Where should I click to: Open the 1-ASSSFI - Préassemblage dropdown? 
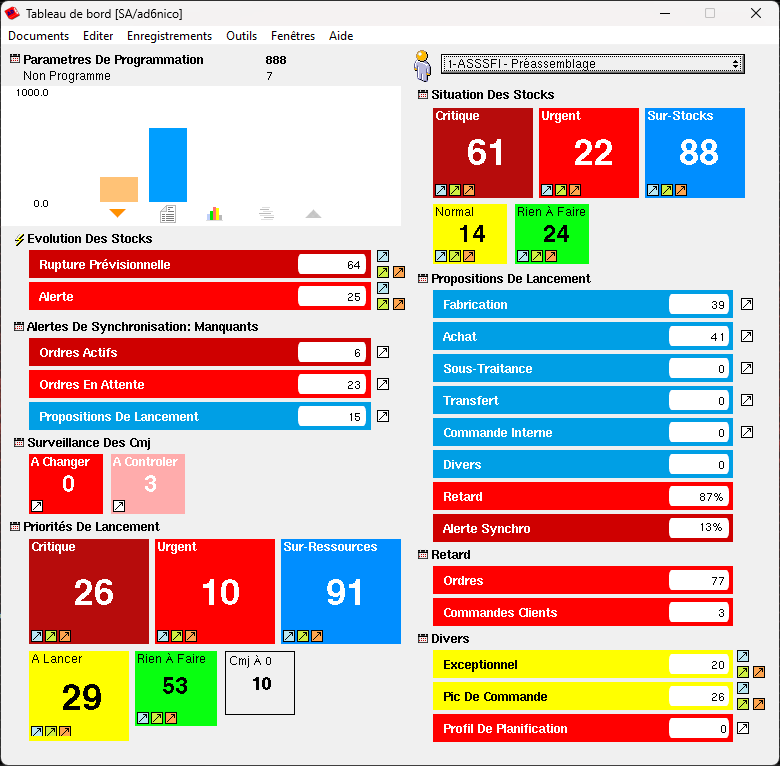(x=592, y=64)
